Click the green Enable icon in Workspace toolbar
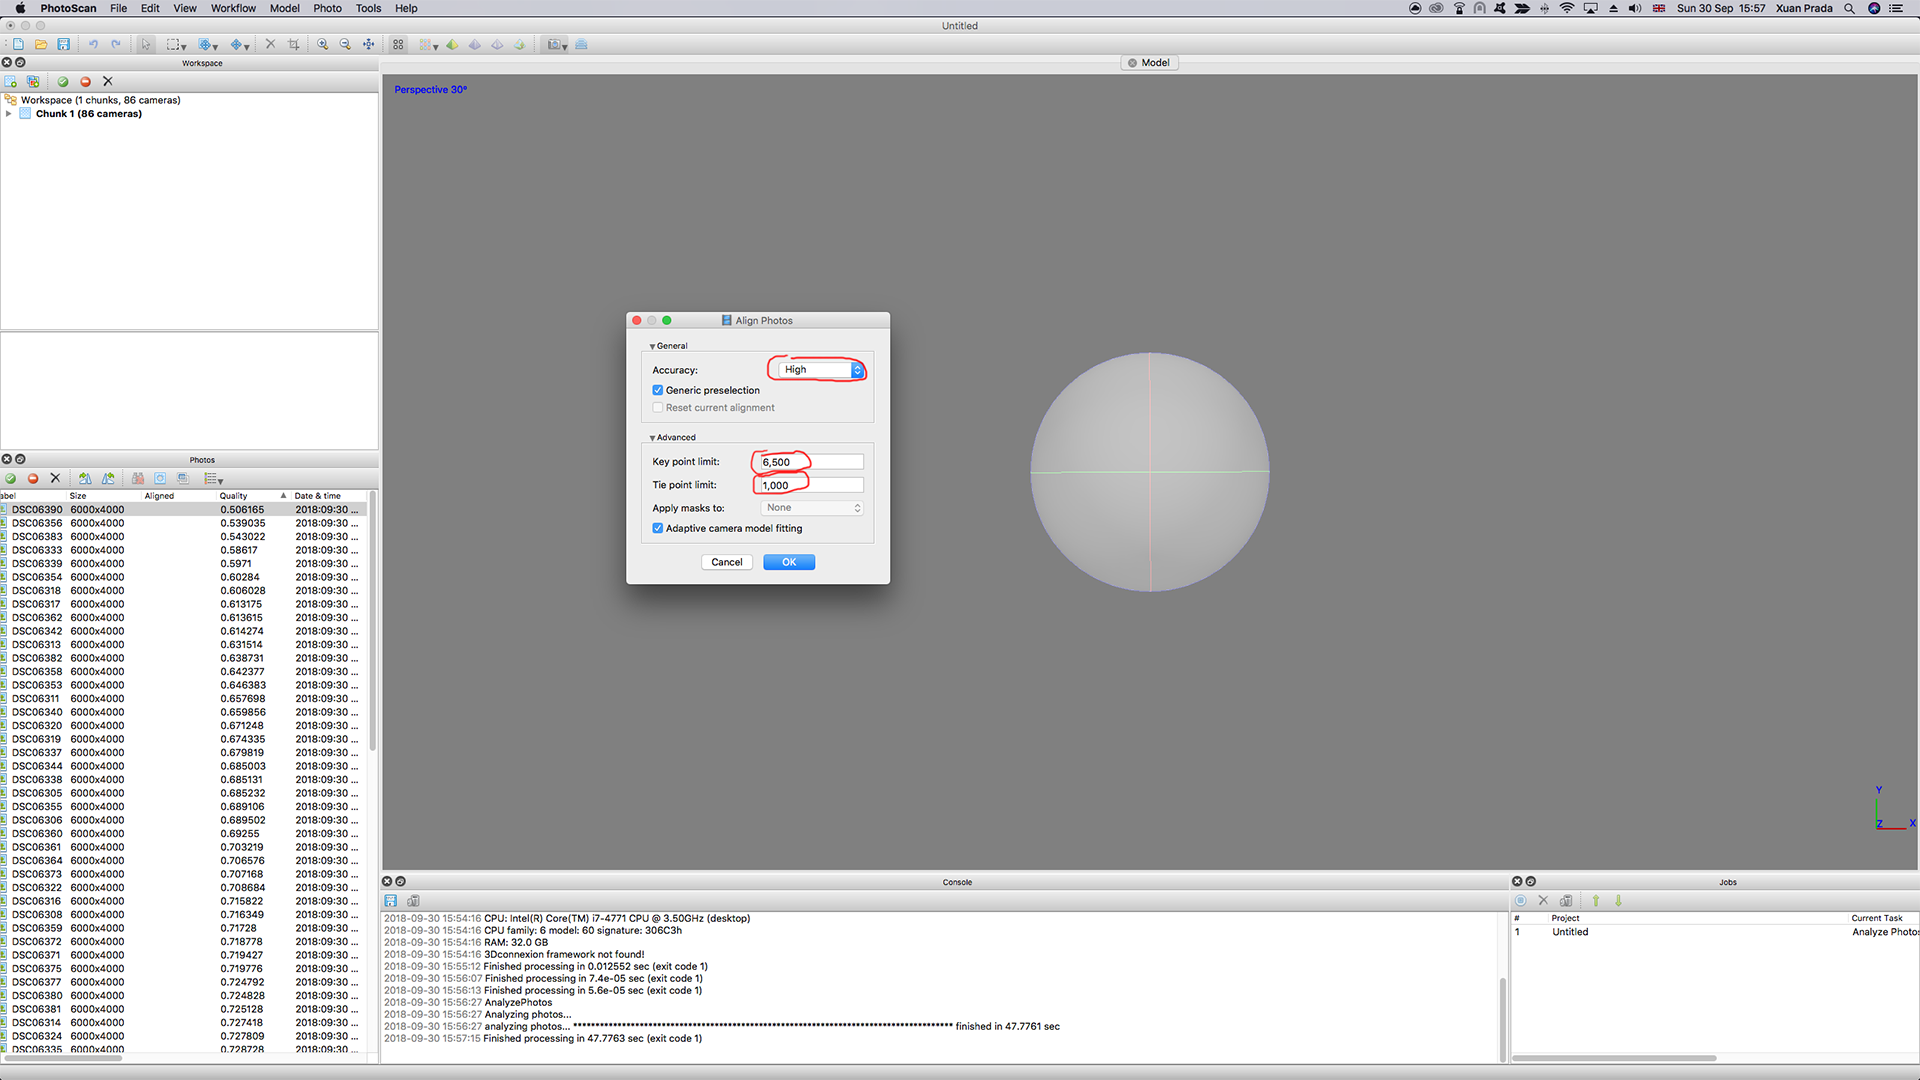The image size is (1920, 1080). click(63, 81)
